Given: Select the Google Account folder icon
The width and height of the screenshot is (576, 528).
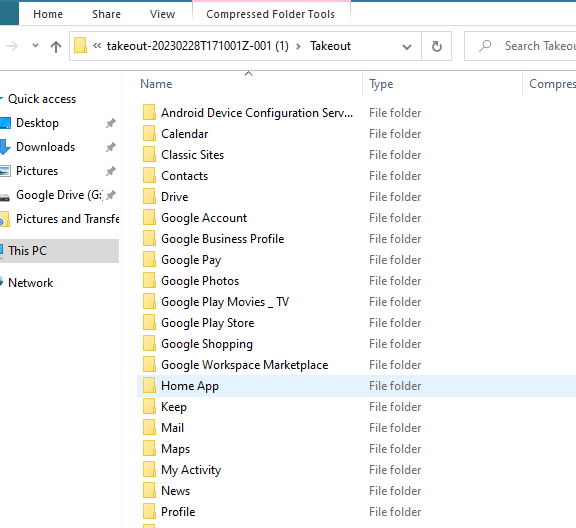Looking at the screenshot, I should [149, 217].
